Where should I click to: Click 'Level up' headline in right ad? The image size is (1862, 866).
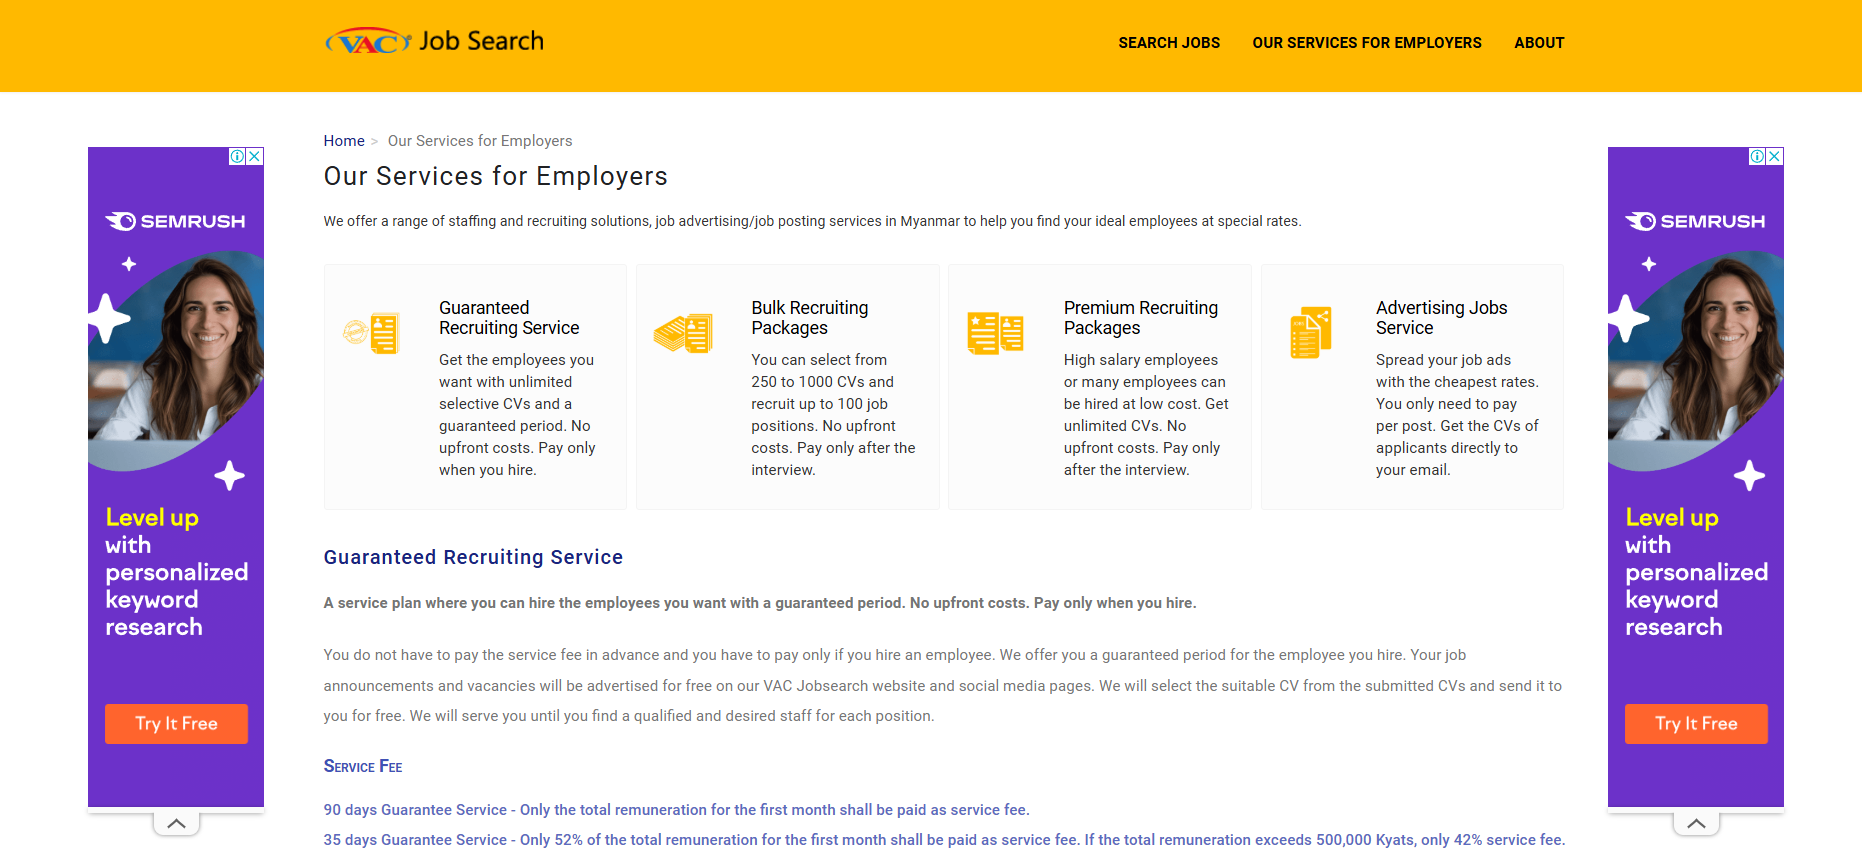click(x=1672, y=518)
